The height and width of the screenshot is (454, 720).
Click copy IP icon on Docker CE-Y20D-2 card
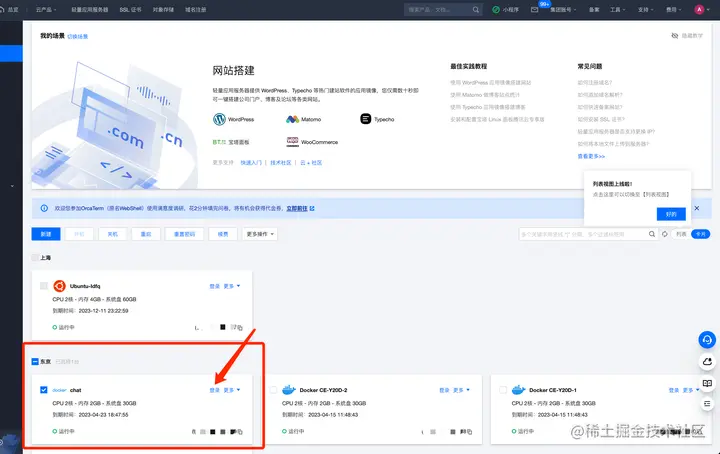point(469,432)
